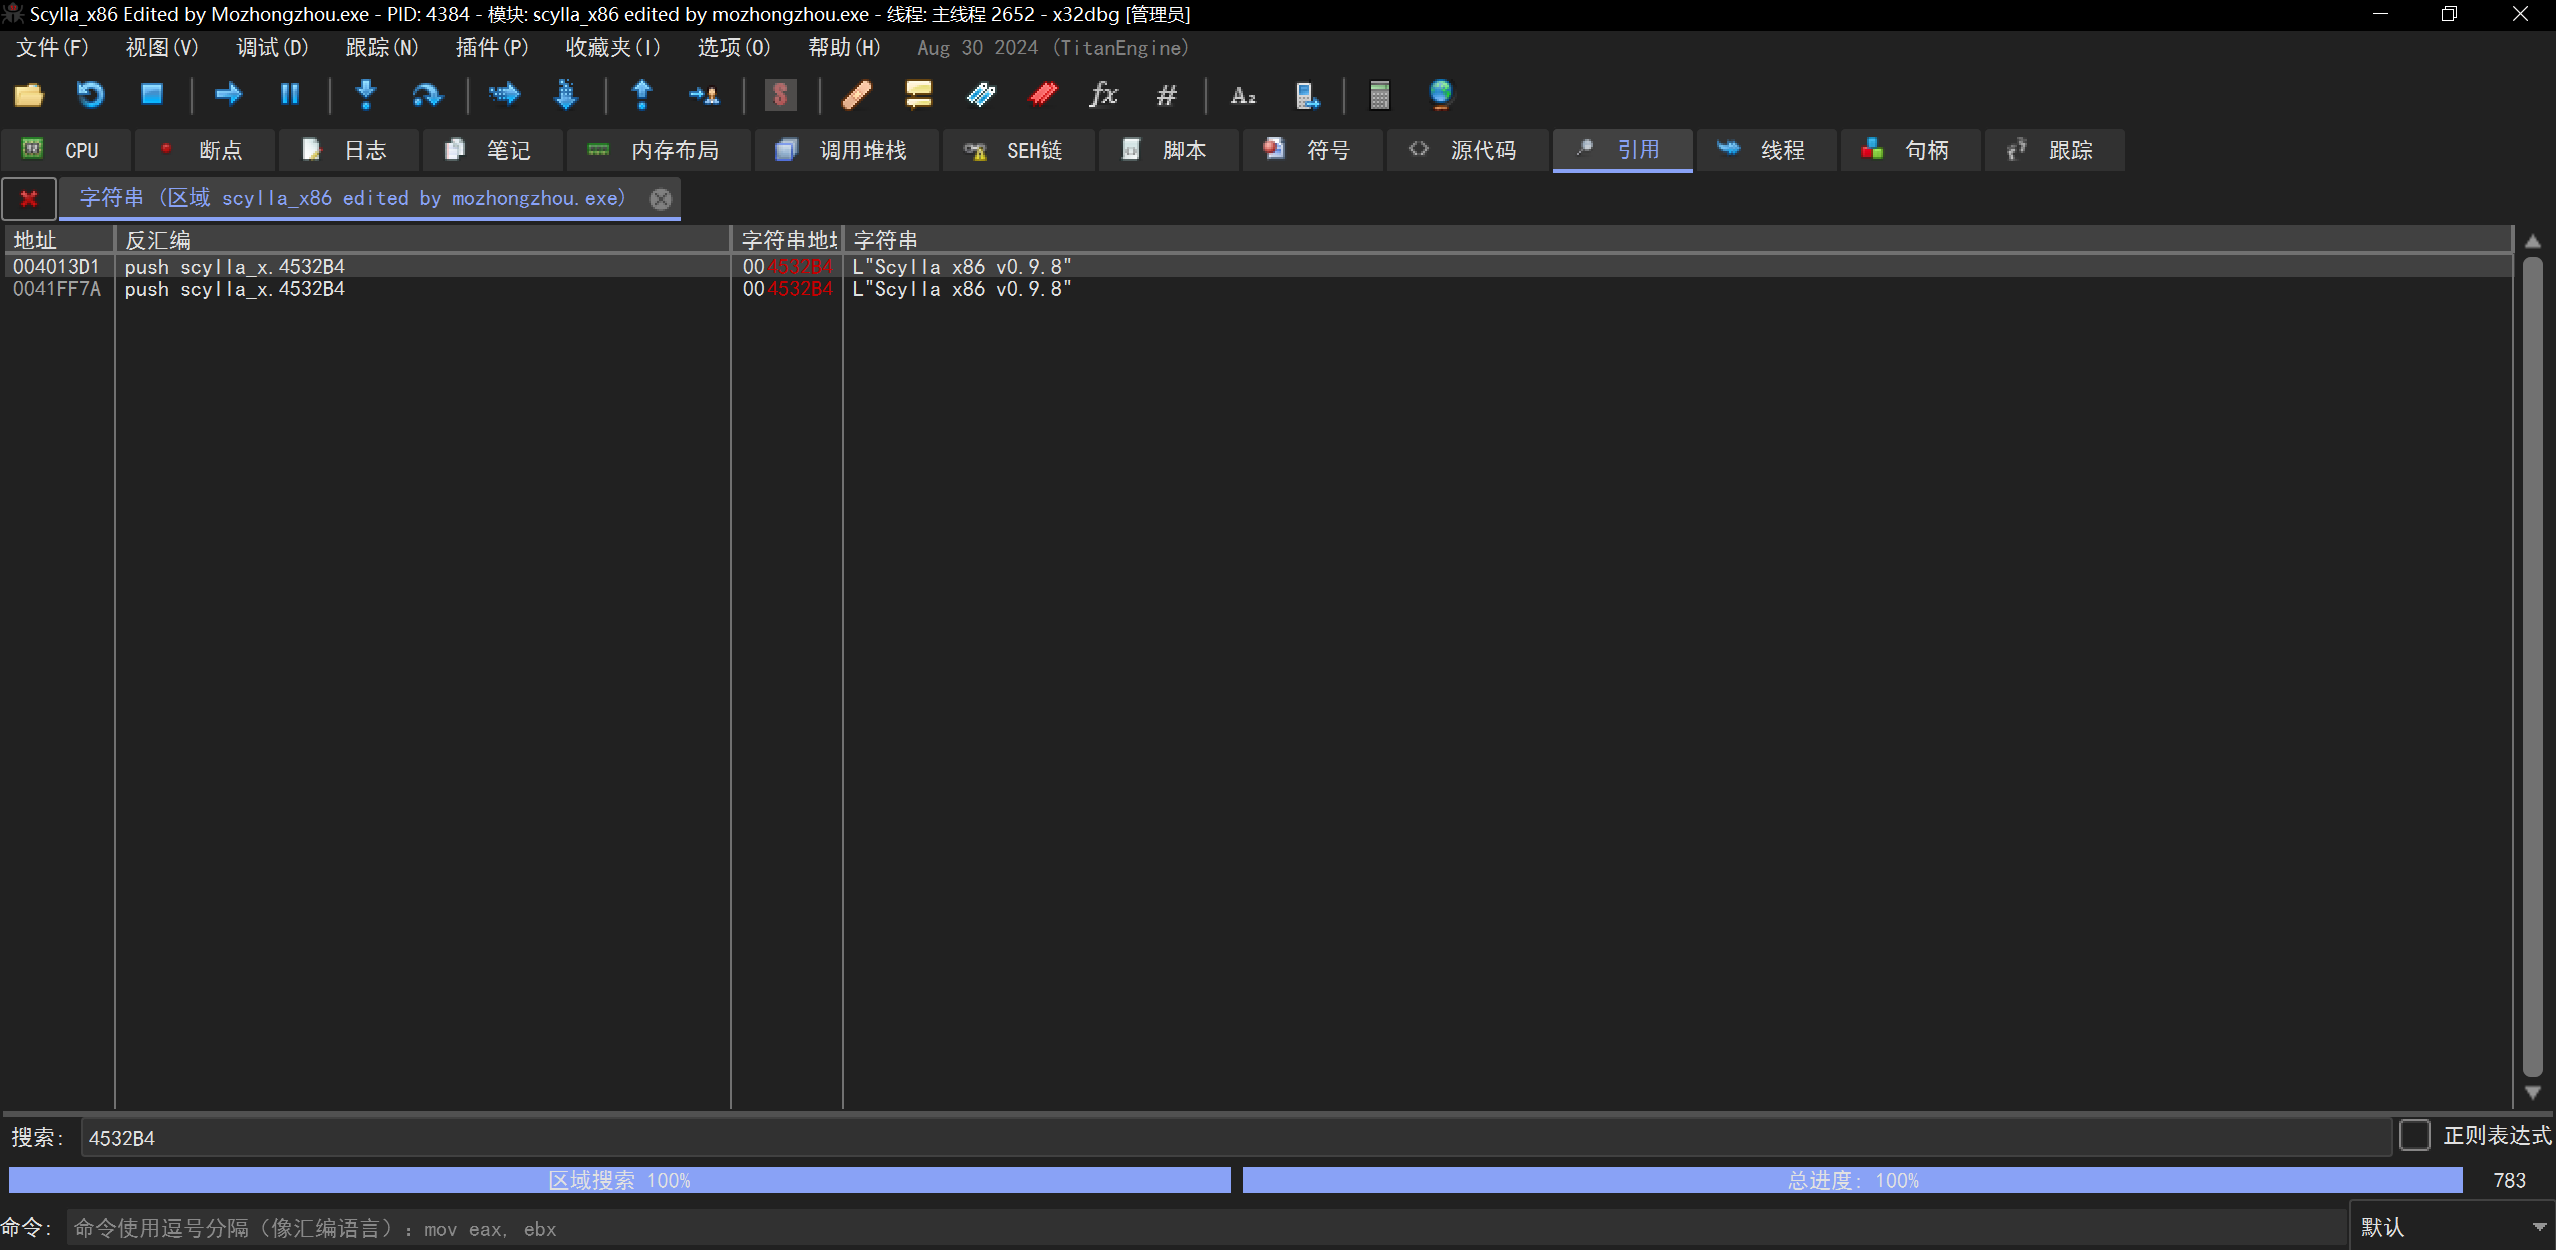Viewport: 2556px width, 1250px height.
Task: Click the close button on string tab
Action: 662,197
